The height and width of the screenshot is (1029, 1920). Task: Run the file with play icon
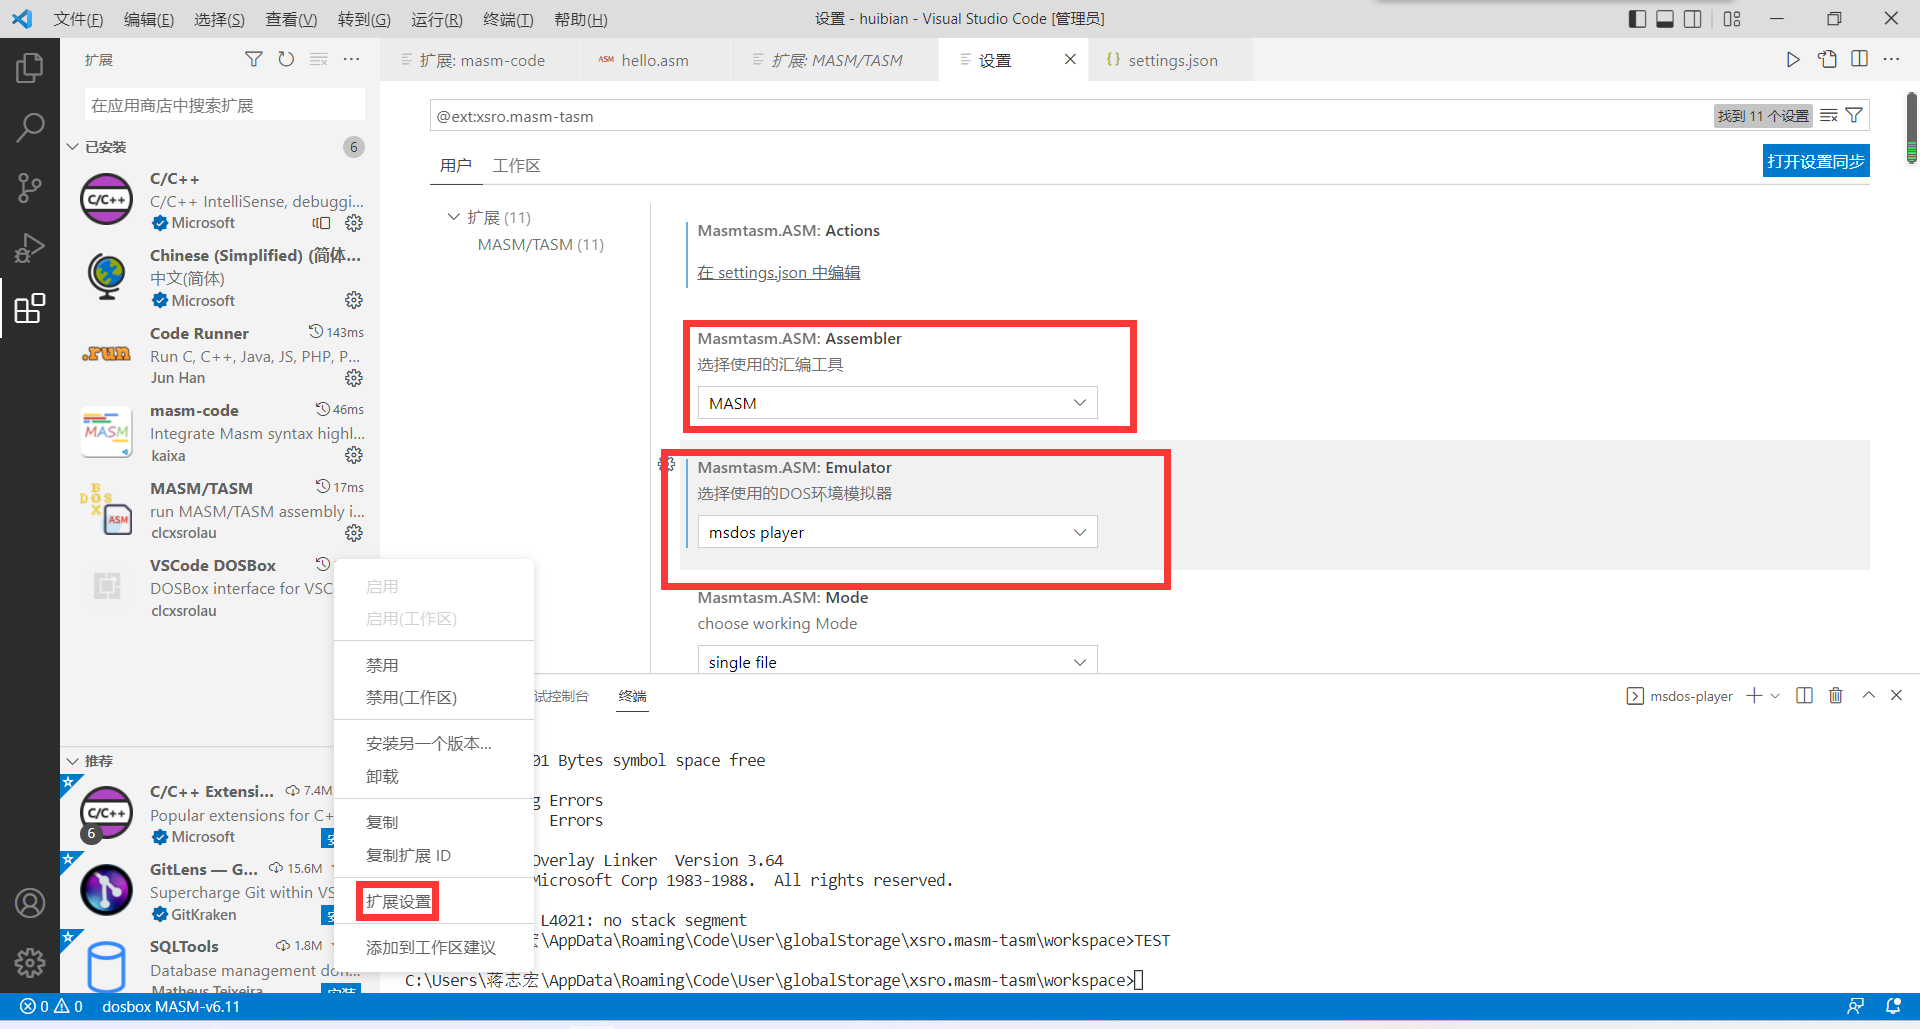click(x=1793, y=60)
